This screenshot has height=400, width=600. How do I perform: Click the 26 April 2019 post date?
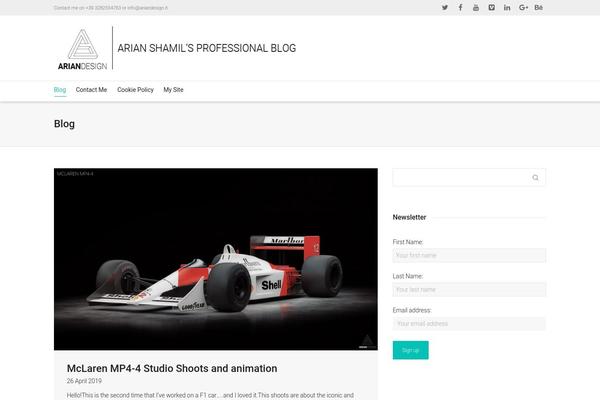(x=84, y=381)
